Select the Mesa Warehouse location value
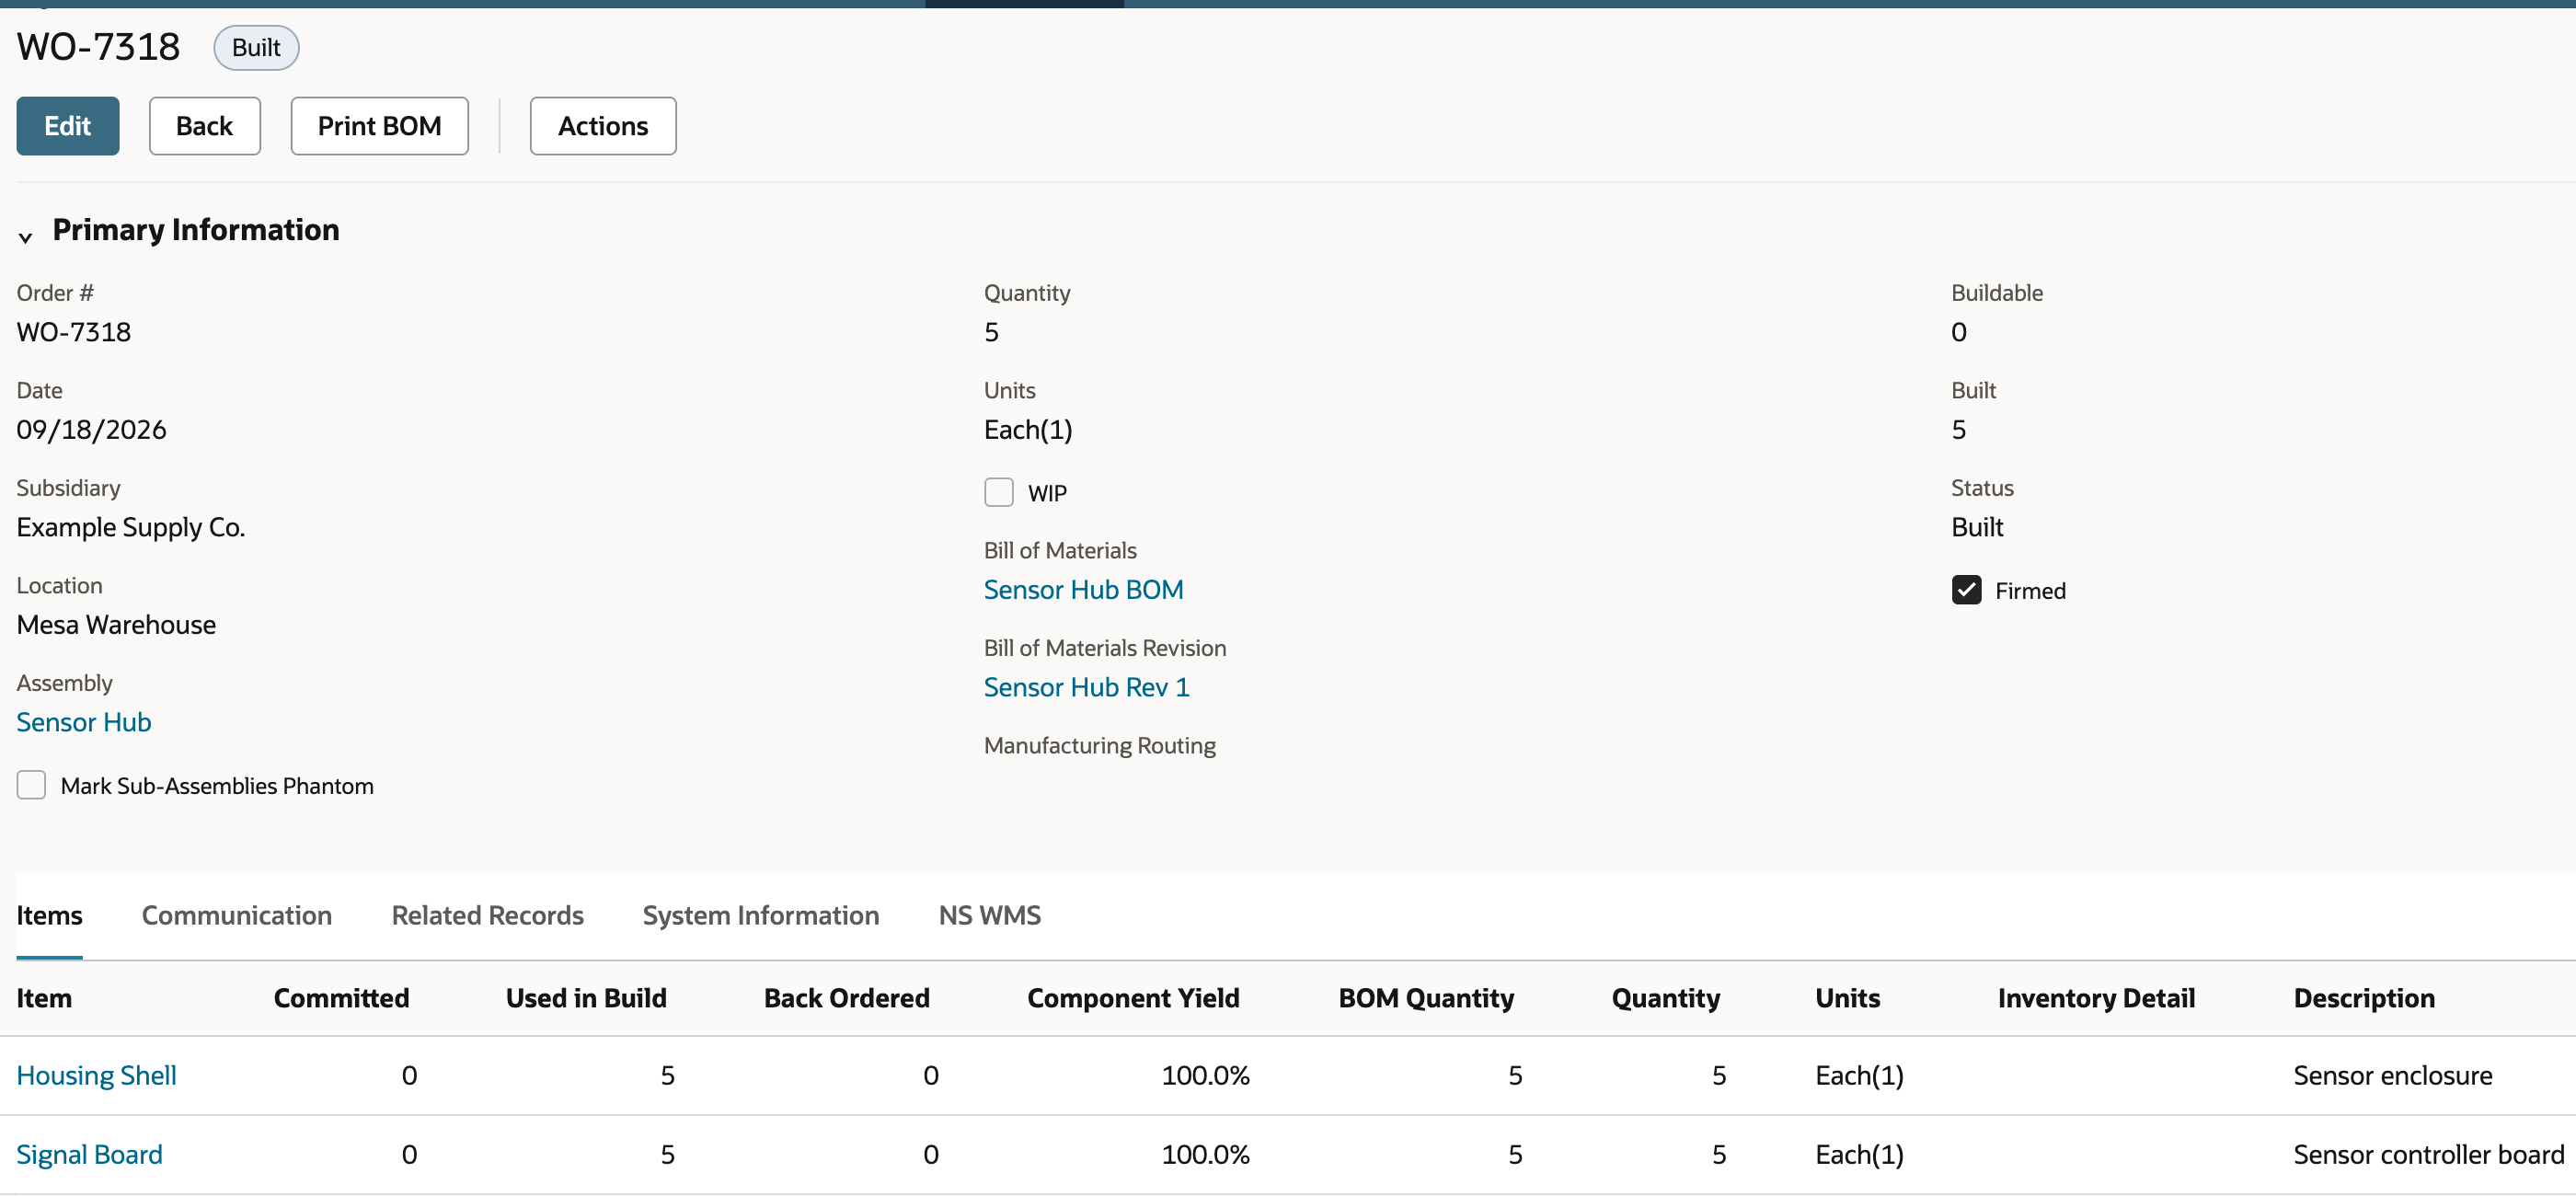The width and height of the screenshot is (2576, 1196). [116, 625]
